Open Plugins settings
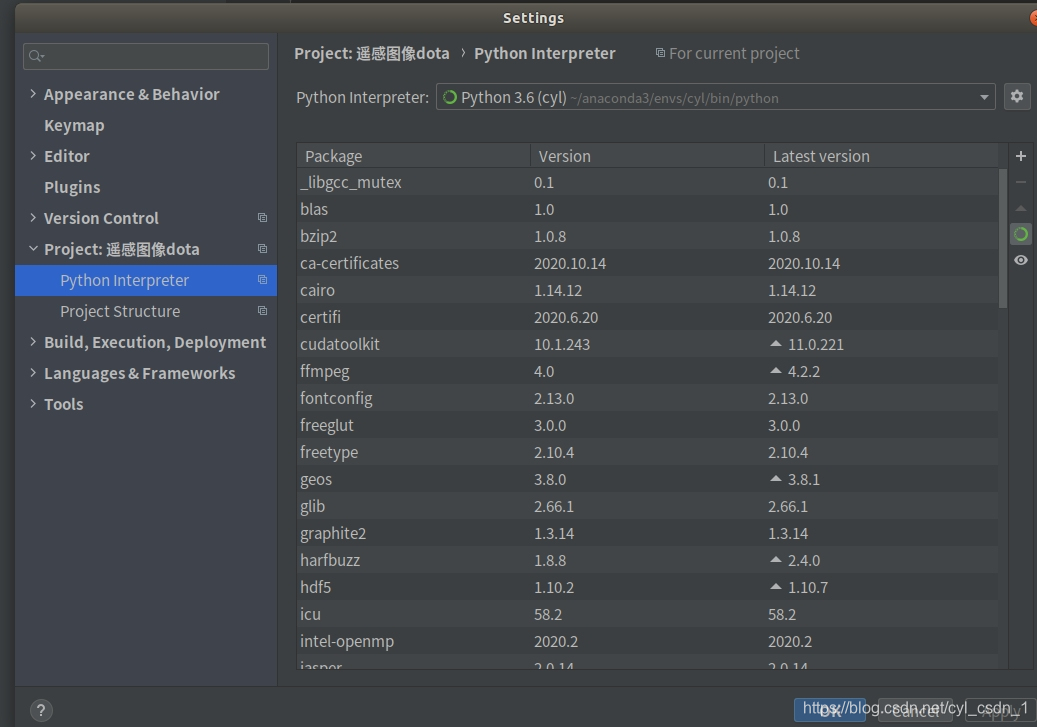This screenshot has height=727, width=1037. (x=72, y=187)
